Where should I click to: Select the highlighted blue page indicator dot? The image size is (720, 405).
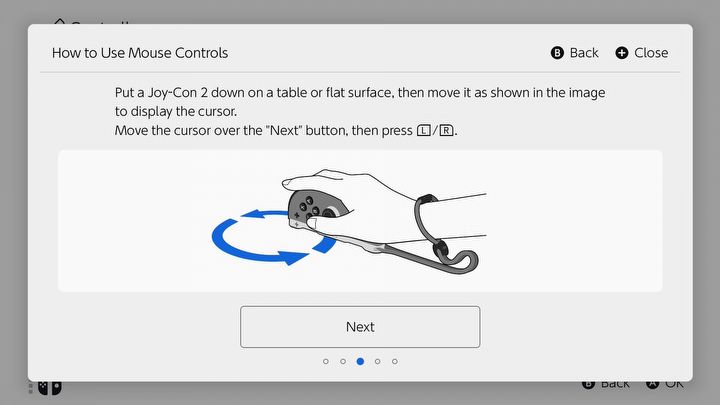click(360, 361)
